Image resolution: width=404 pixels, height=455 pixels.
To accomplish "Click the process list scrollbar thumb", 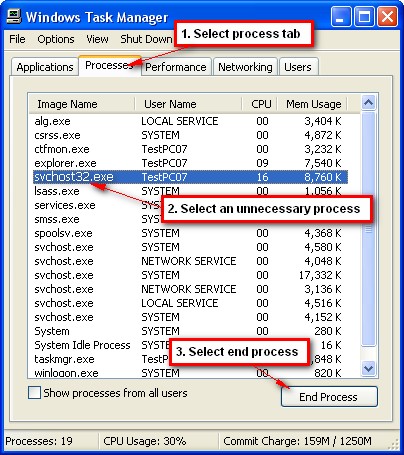I will tap(368, 229).
